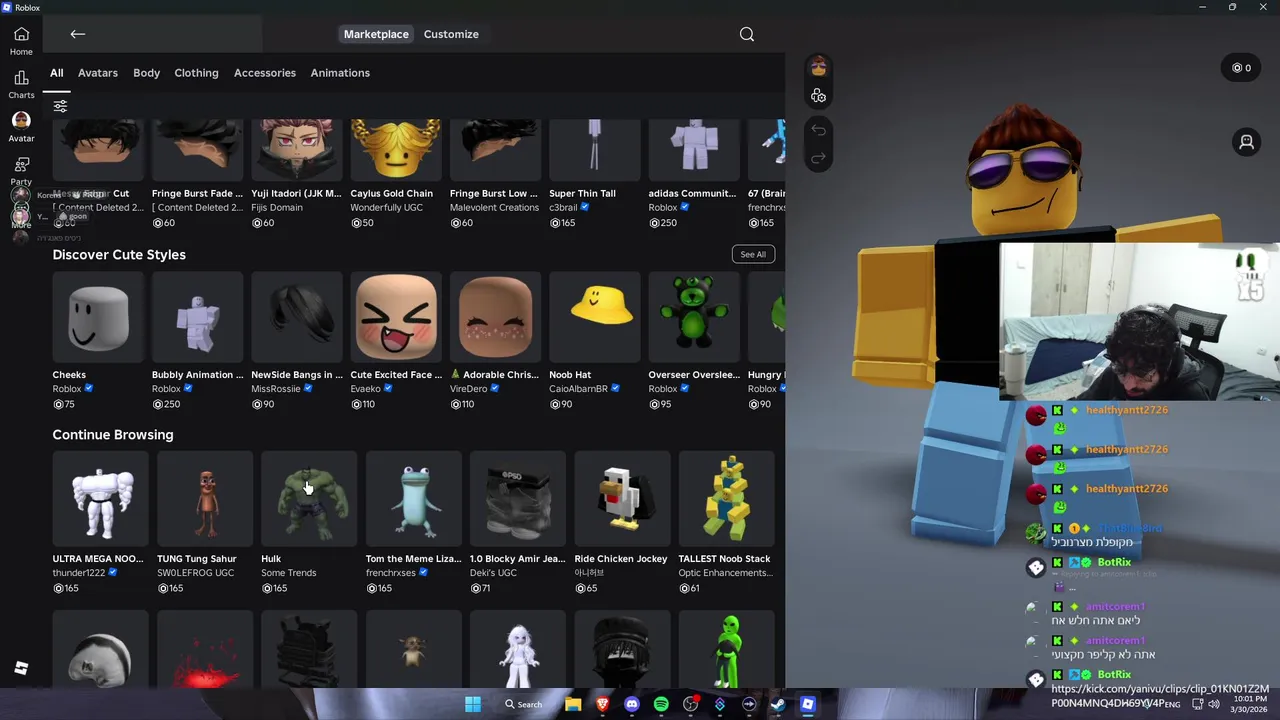Viewport: 1280px width, 720px height.
Task: Open avatar body settings icon
Action: coord(818,96)
